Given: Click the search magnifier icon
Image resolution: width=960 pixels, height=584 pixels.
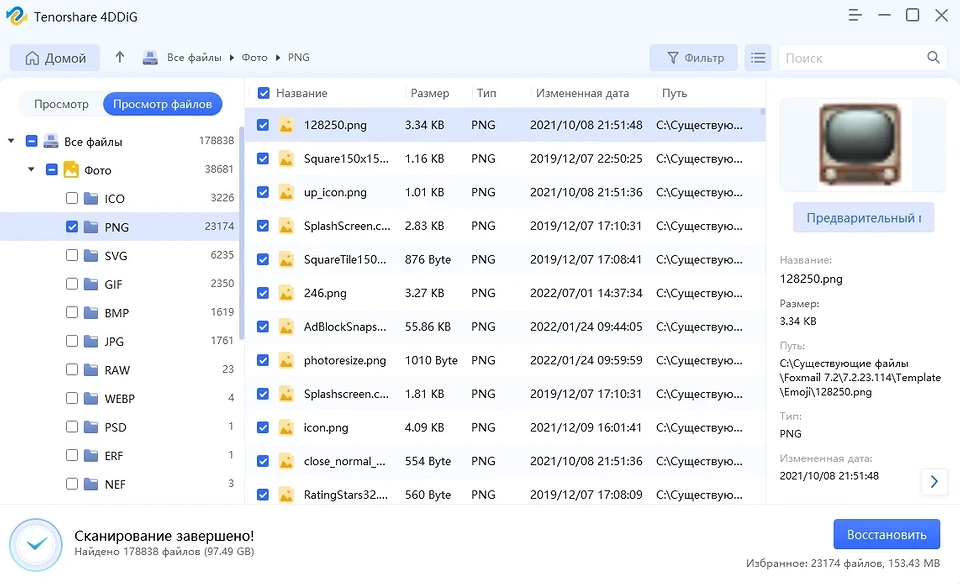Looking at the screenshot, I should pyautogui.click(x=933, y=58).
